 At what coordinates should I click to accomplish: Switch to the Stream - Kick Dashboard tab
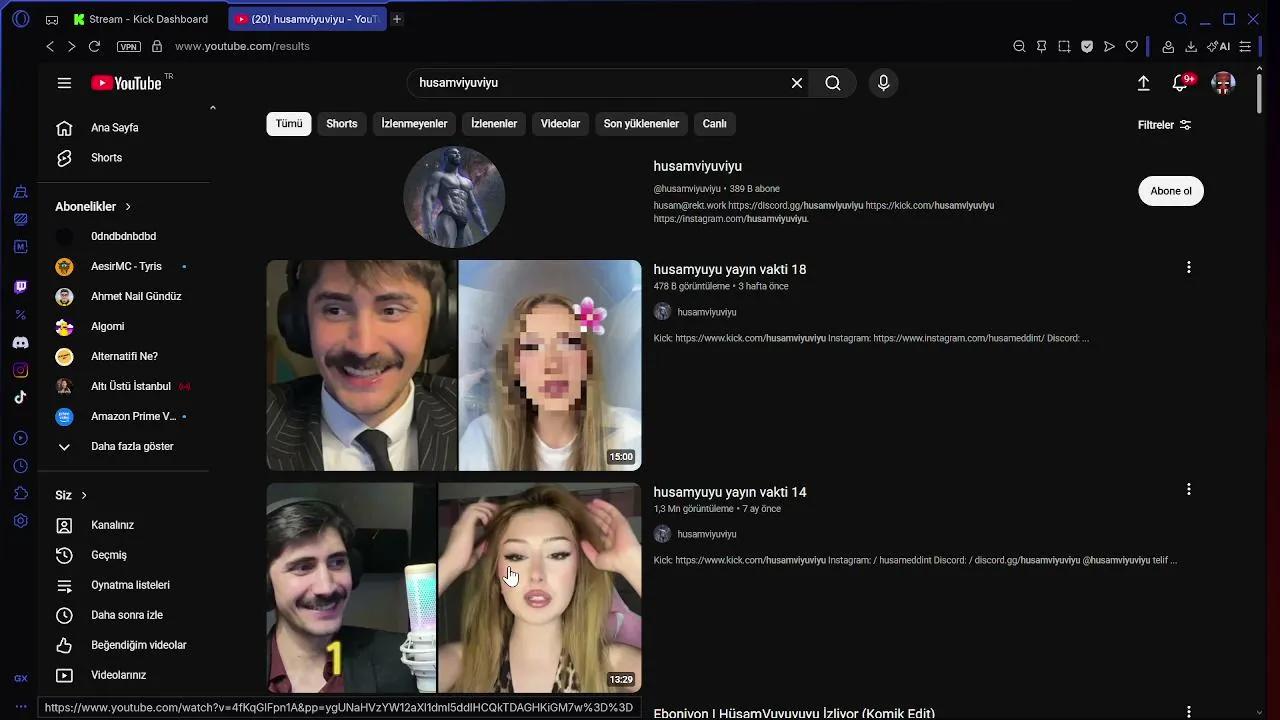[142, 19]
